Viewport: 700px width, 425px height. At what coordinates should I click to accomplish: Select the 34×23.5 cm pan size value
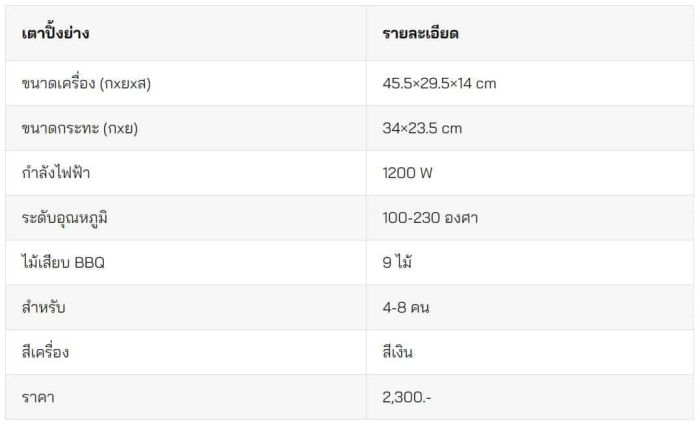pos(422,129)
